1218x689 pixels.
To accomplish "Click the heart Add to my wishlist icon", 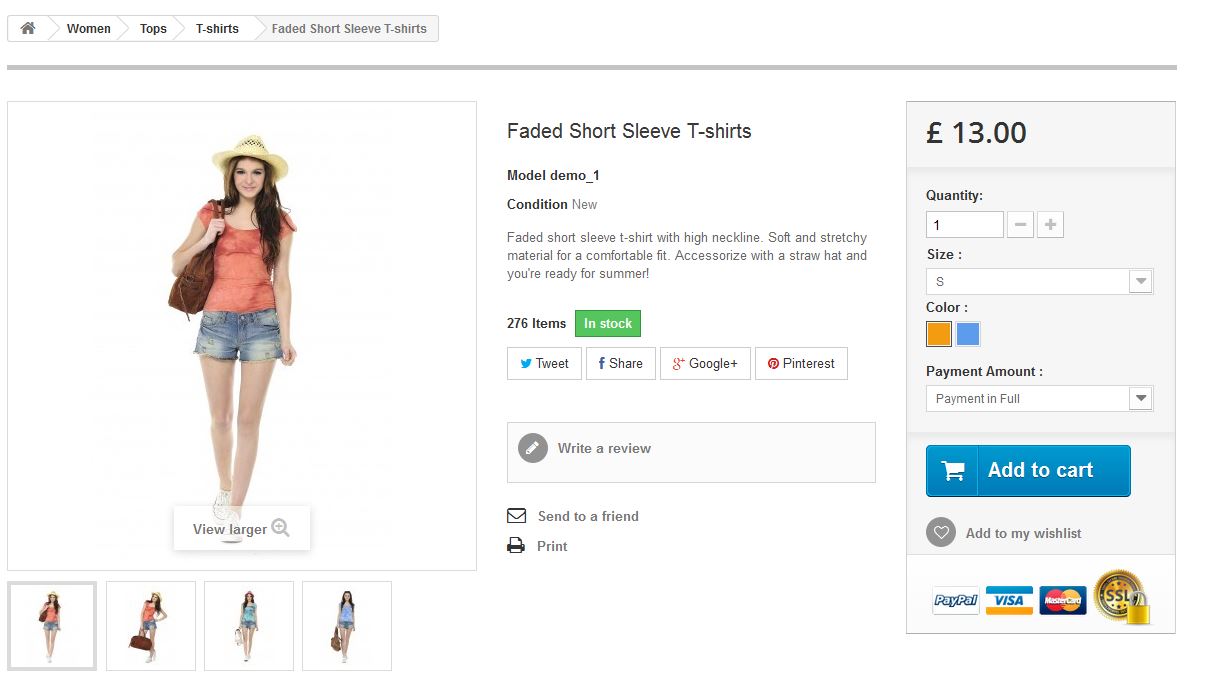I will (x=941, y=532).
